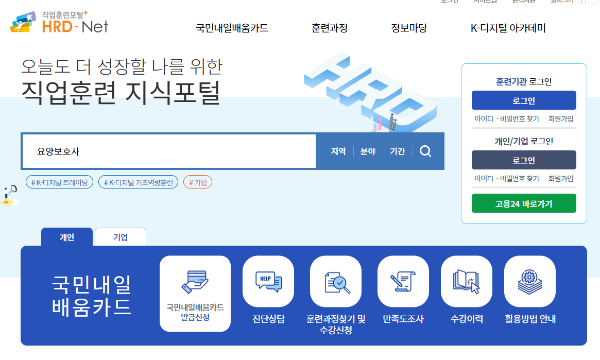Click 아이디·비밀번호 찾기 for 개인/기업
The height and width of the screenshot is (360, 600).
[507, 179]
